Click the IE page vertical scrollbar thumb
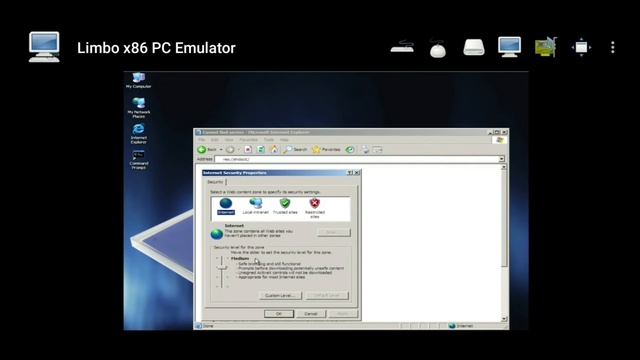Viewport: 640px width, 360px height. coord(504,218)
